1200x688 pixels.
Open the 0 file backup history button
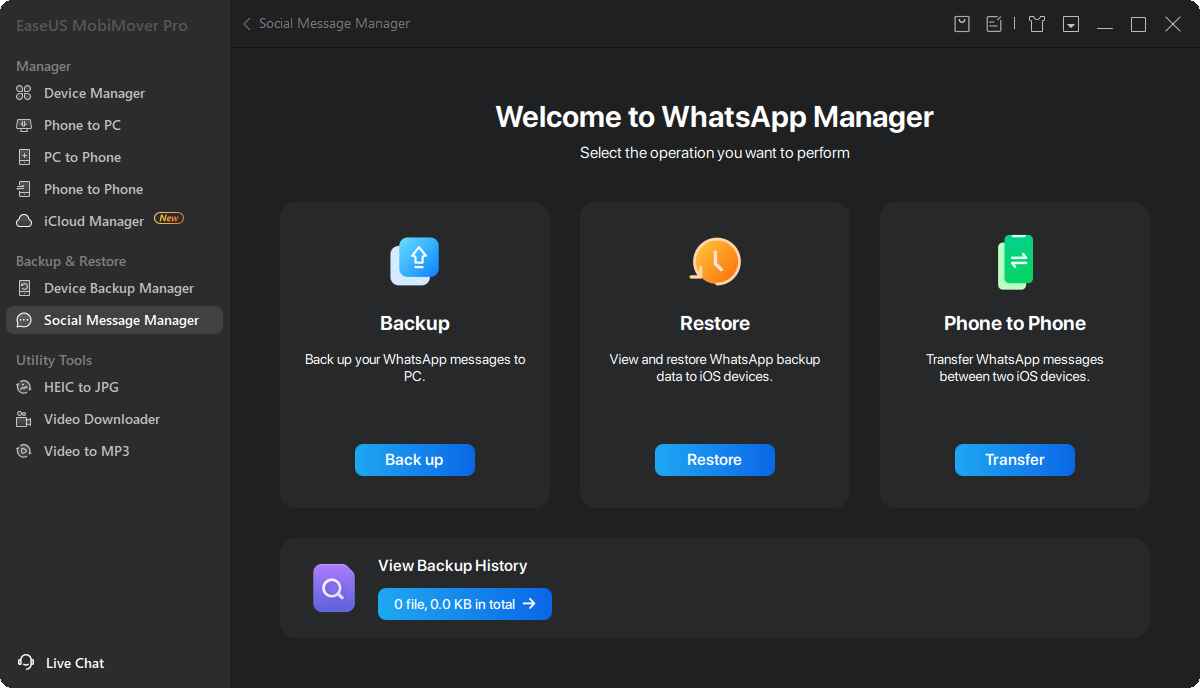pyautogui.click(x=465, y=604)
